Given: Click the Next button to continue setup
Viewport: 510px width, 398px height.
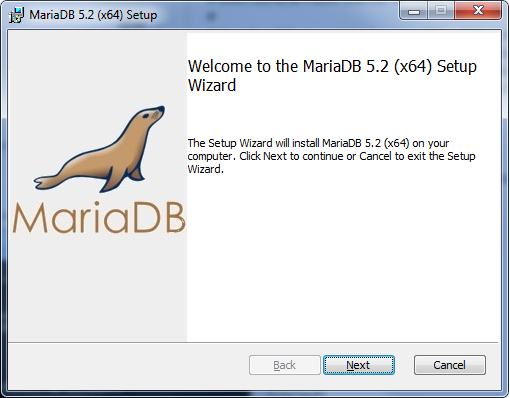Looking at the screenshot, I should (359, 365).
